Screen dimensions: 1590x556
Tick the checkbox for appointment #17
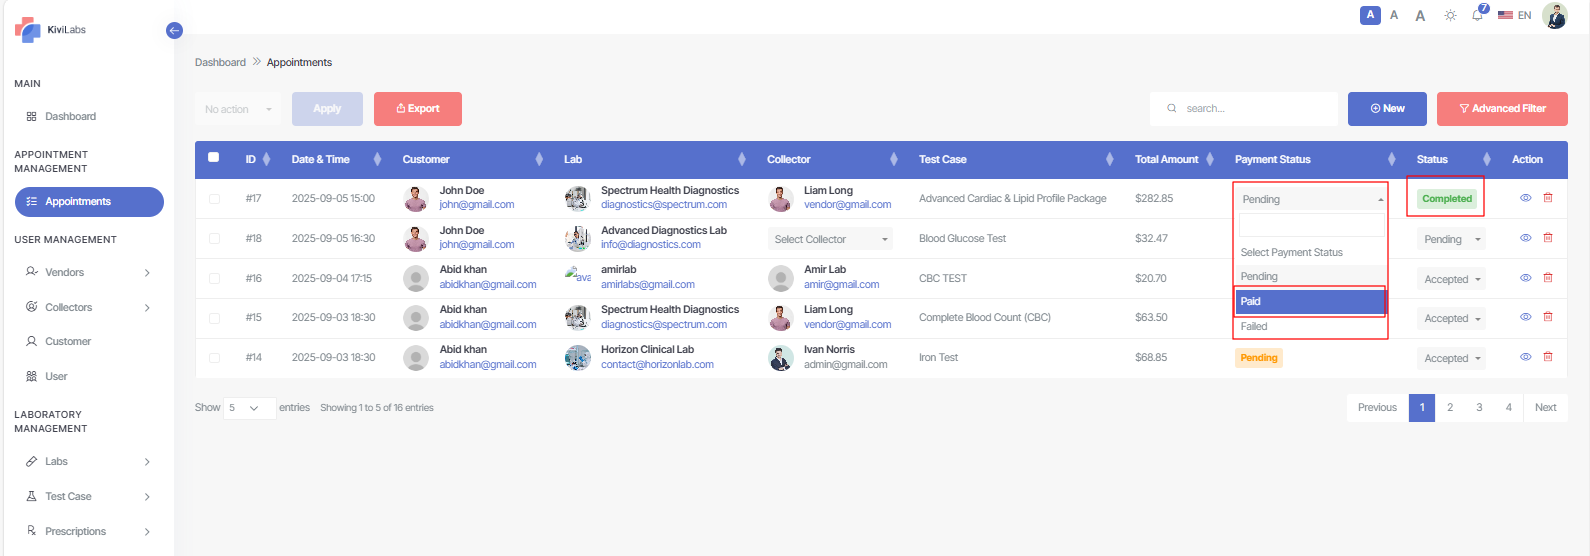214,199
